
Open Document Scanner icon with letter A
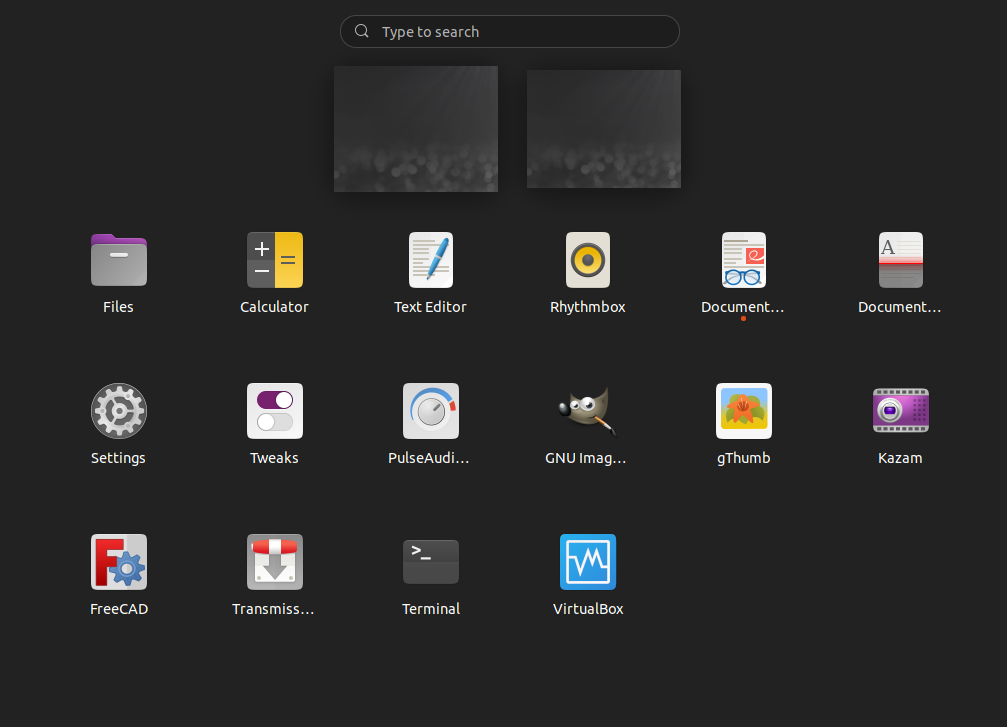[900, 260]
